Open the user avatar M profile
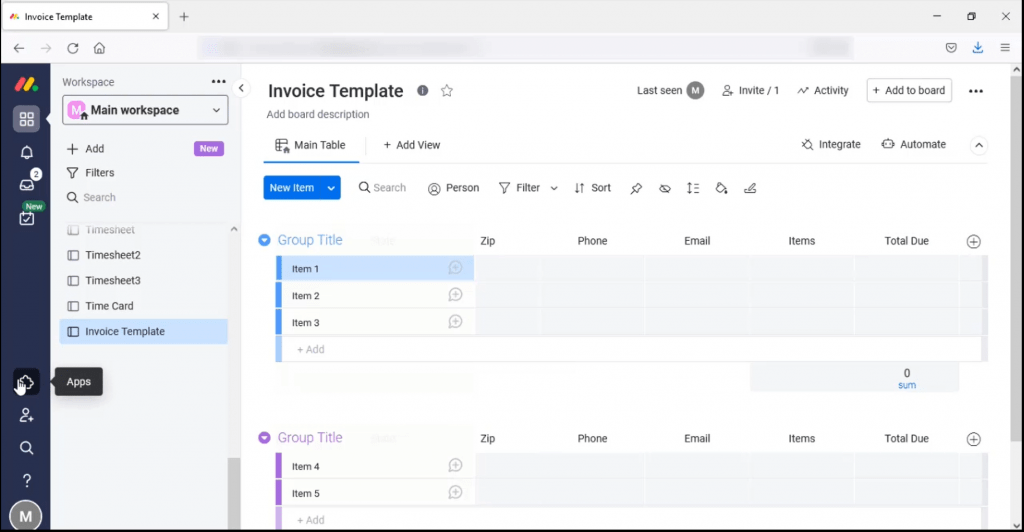1024x532 pixels. [25, 516]
